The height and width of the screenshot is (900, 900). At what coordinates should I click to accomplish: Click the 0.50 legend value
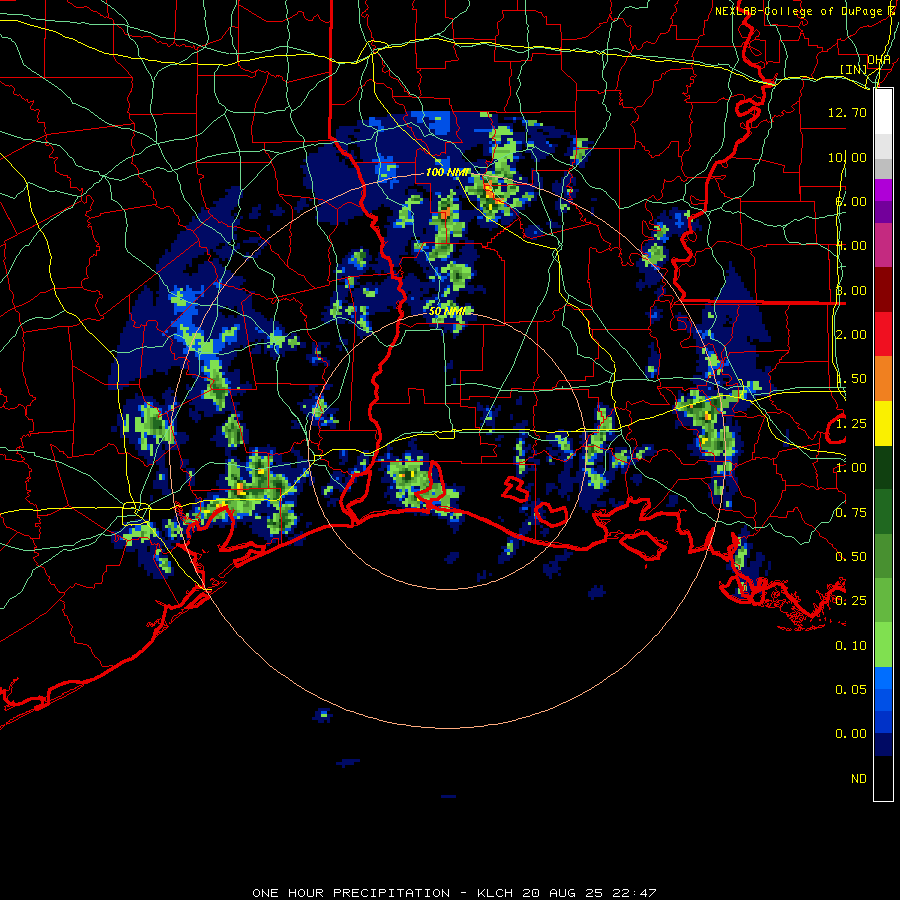coord(851,557)
